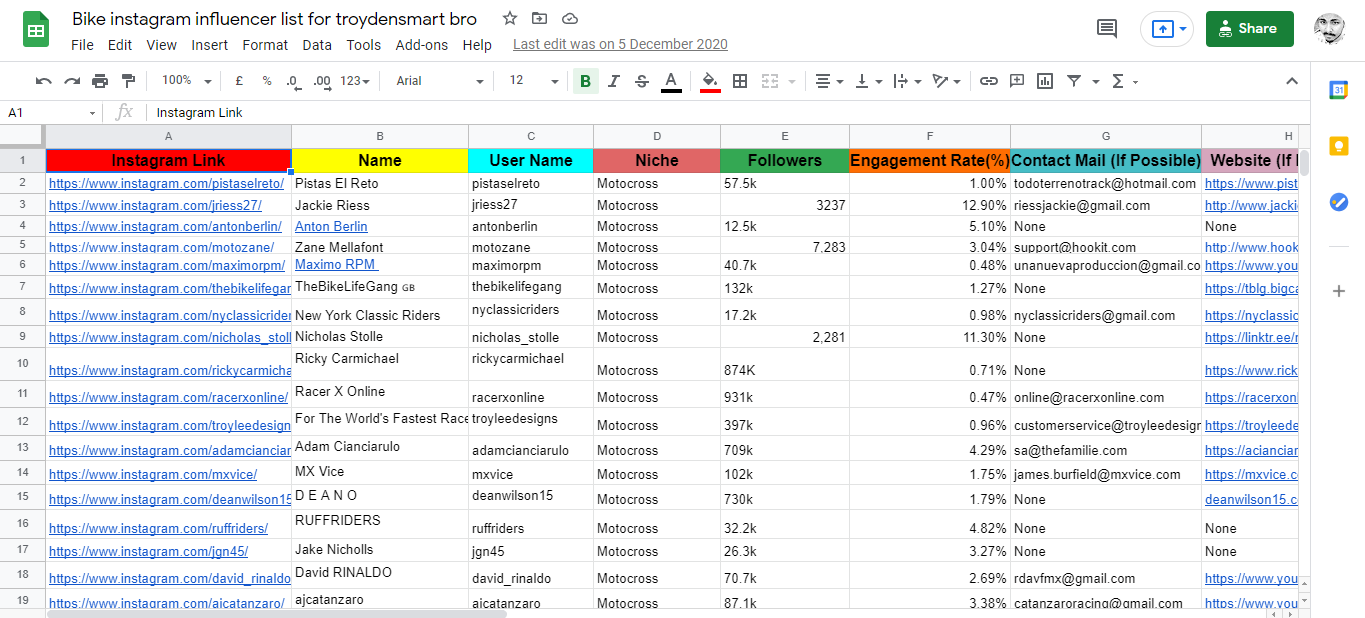Click the Insert link icon
This screenshot has width=1365, height=618.
tap(988, 81)
